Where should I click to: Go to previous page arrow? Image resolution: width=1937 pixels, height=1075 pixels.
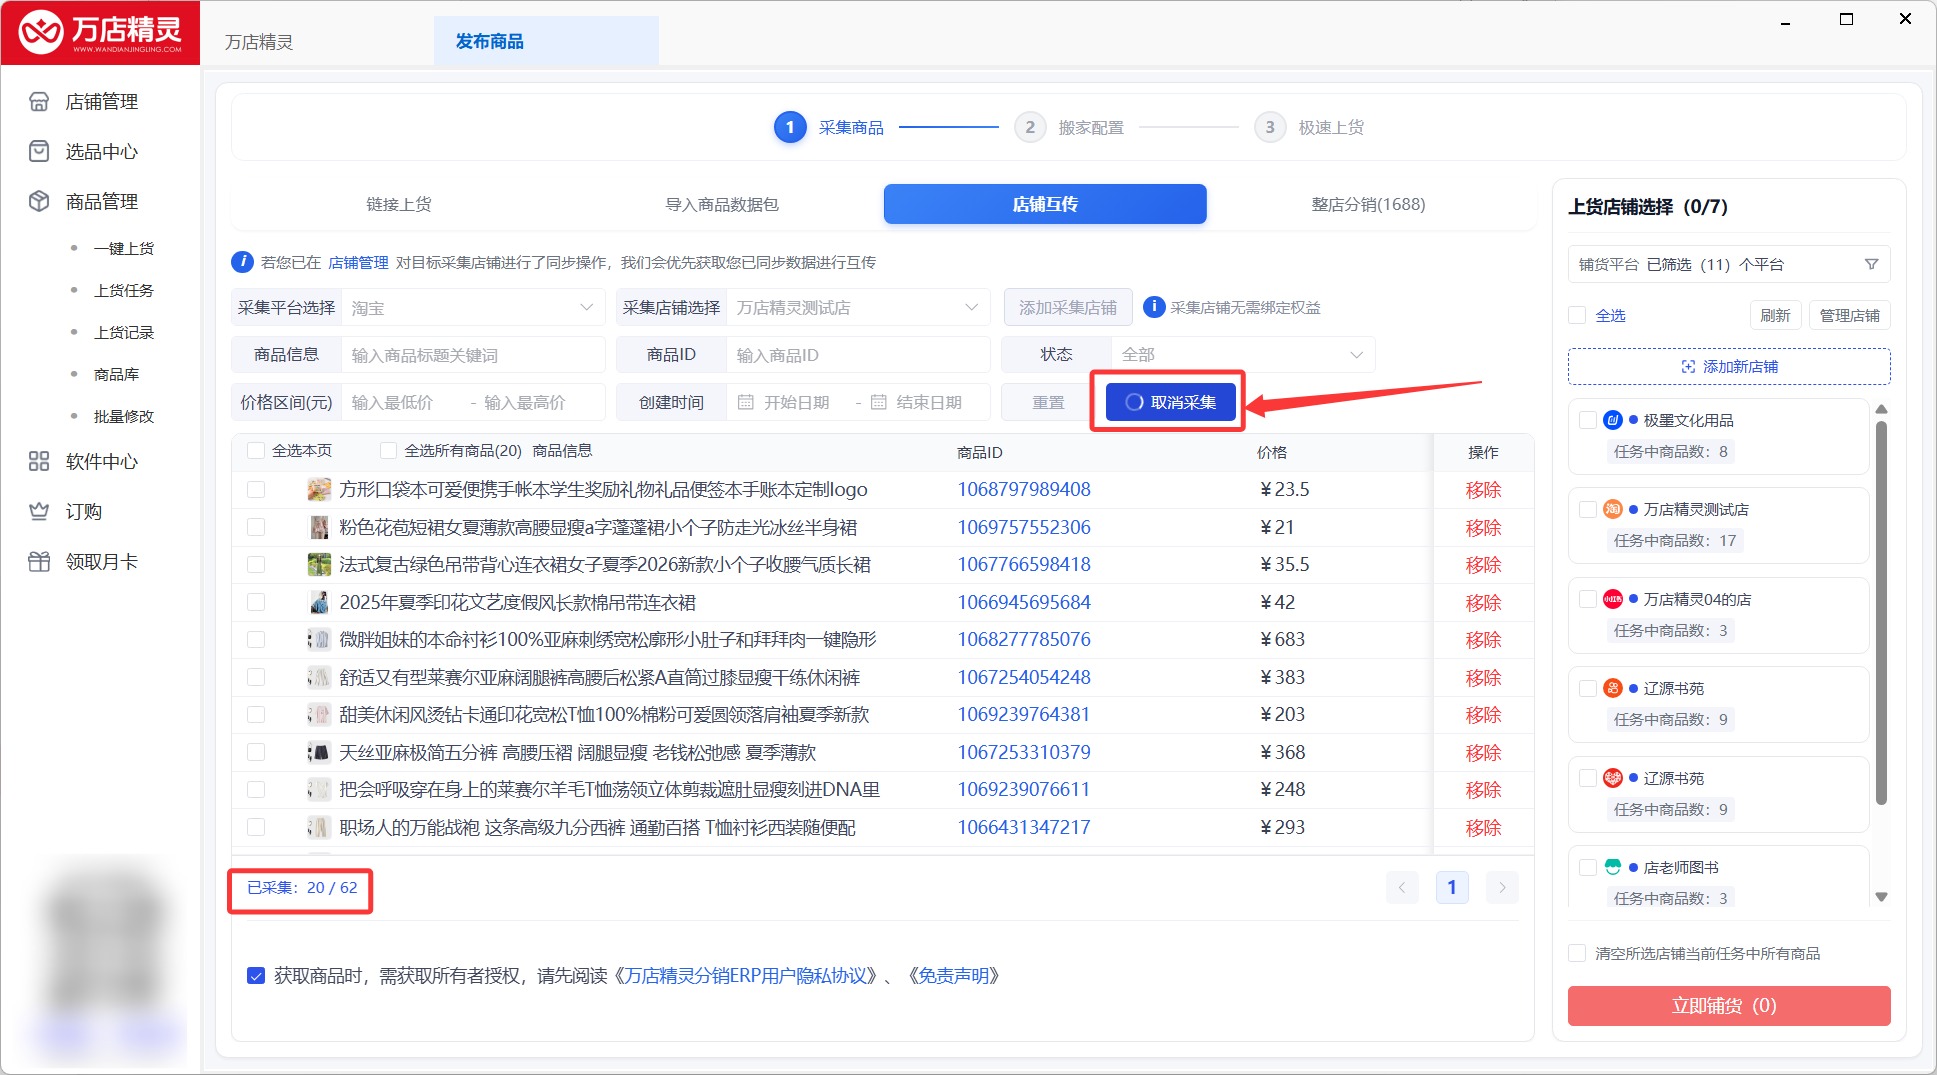pyautogui.click(x=1402, y=887)
